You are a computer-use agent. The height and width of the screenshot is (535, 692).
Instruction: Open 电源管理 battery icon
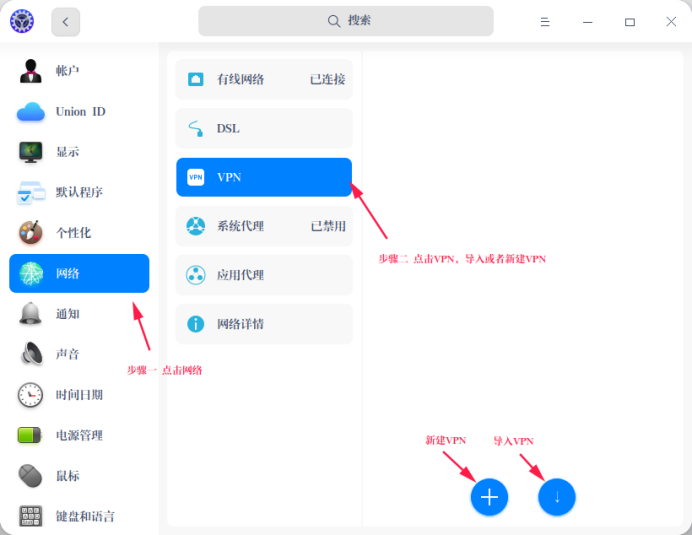tap(30, 435)
